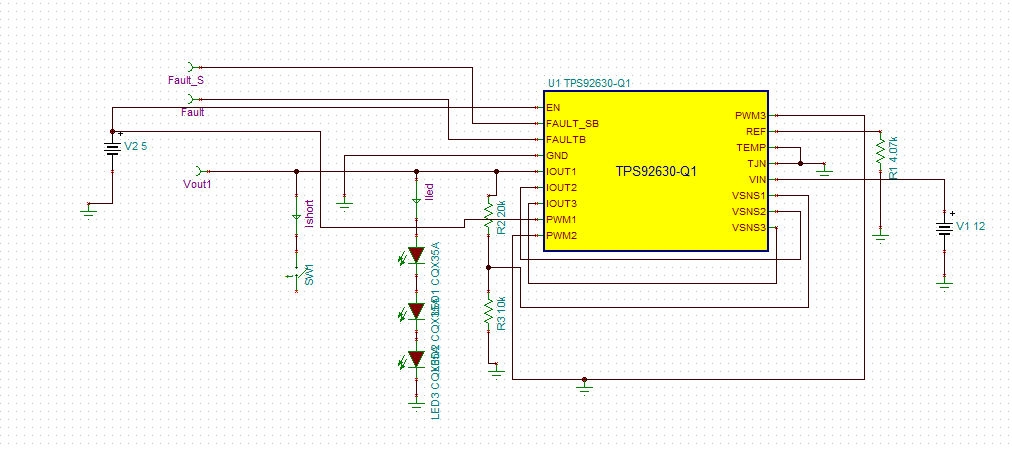
Task: Click ground symbol on GND pin wire
Action: [344, 203]
